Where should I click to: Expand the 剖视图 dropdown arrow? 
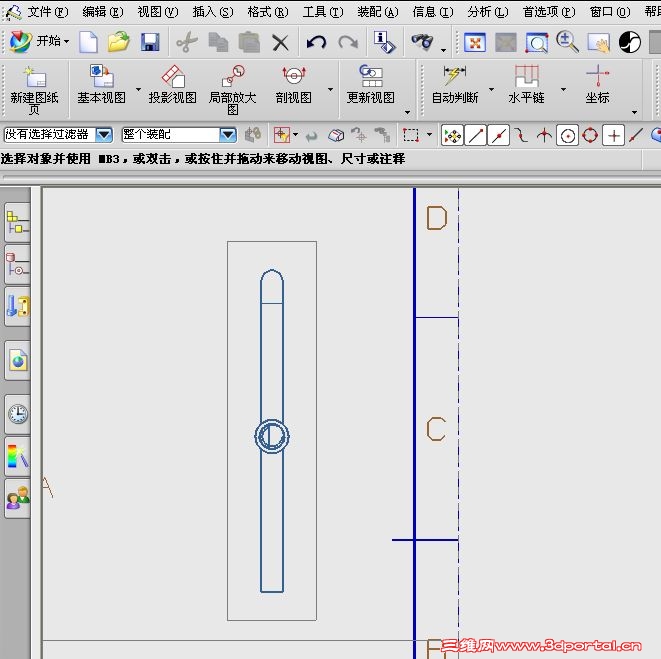click(x=330, y=89)
